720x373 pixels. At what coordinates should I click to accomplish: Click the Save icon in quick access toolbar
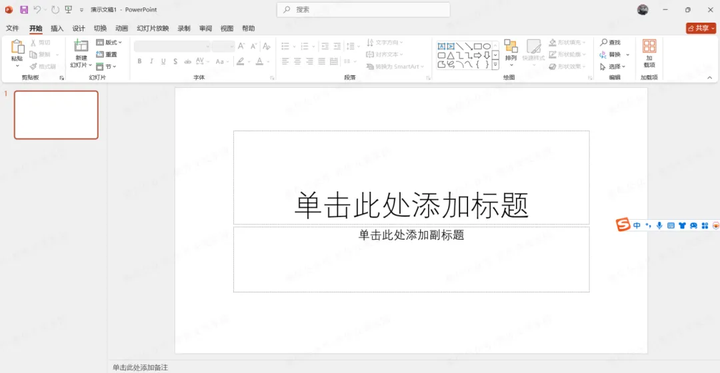24,10
